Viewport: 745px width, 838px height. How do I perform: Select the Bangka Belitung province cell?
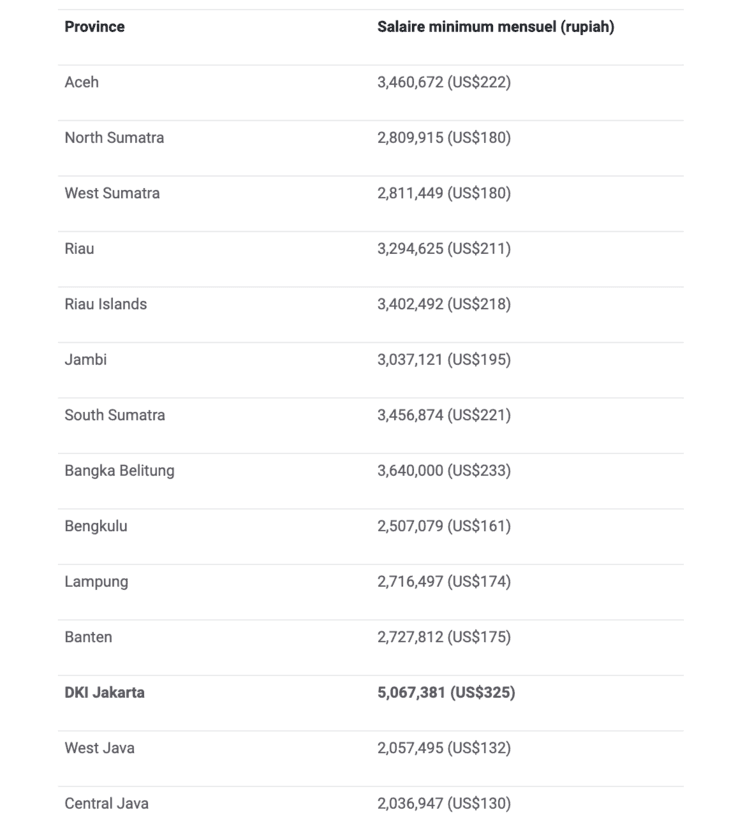pos(119,470)
